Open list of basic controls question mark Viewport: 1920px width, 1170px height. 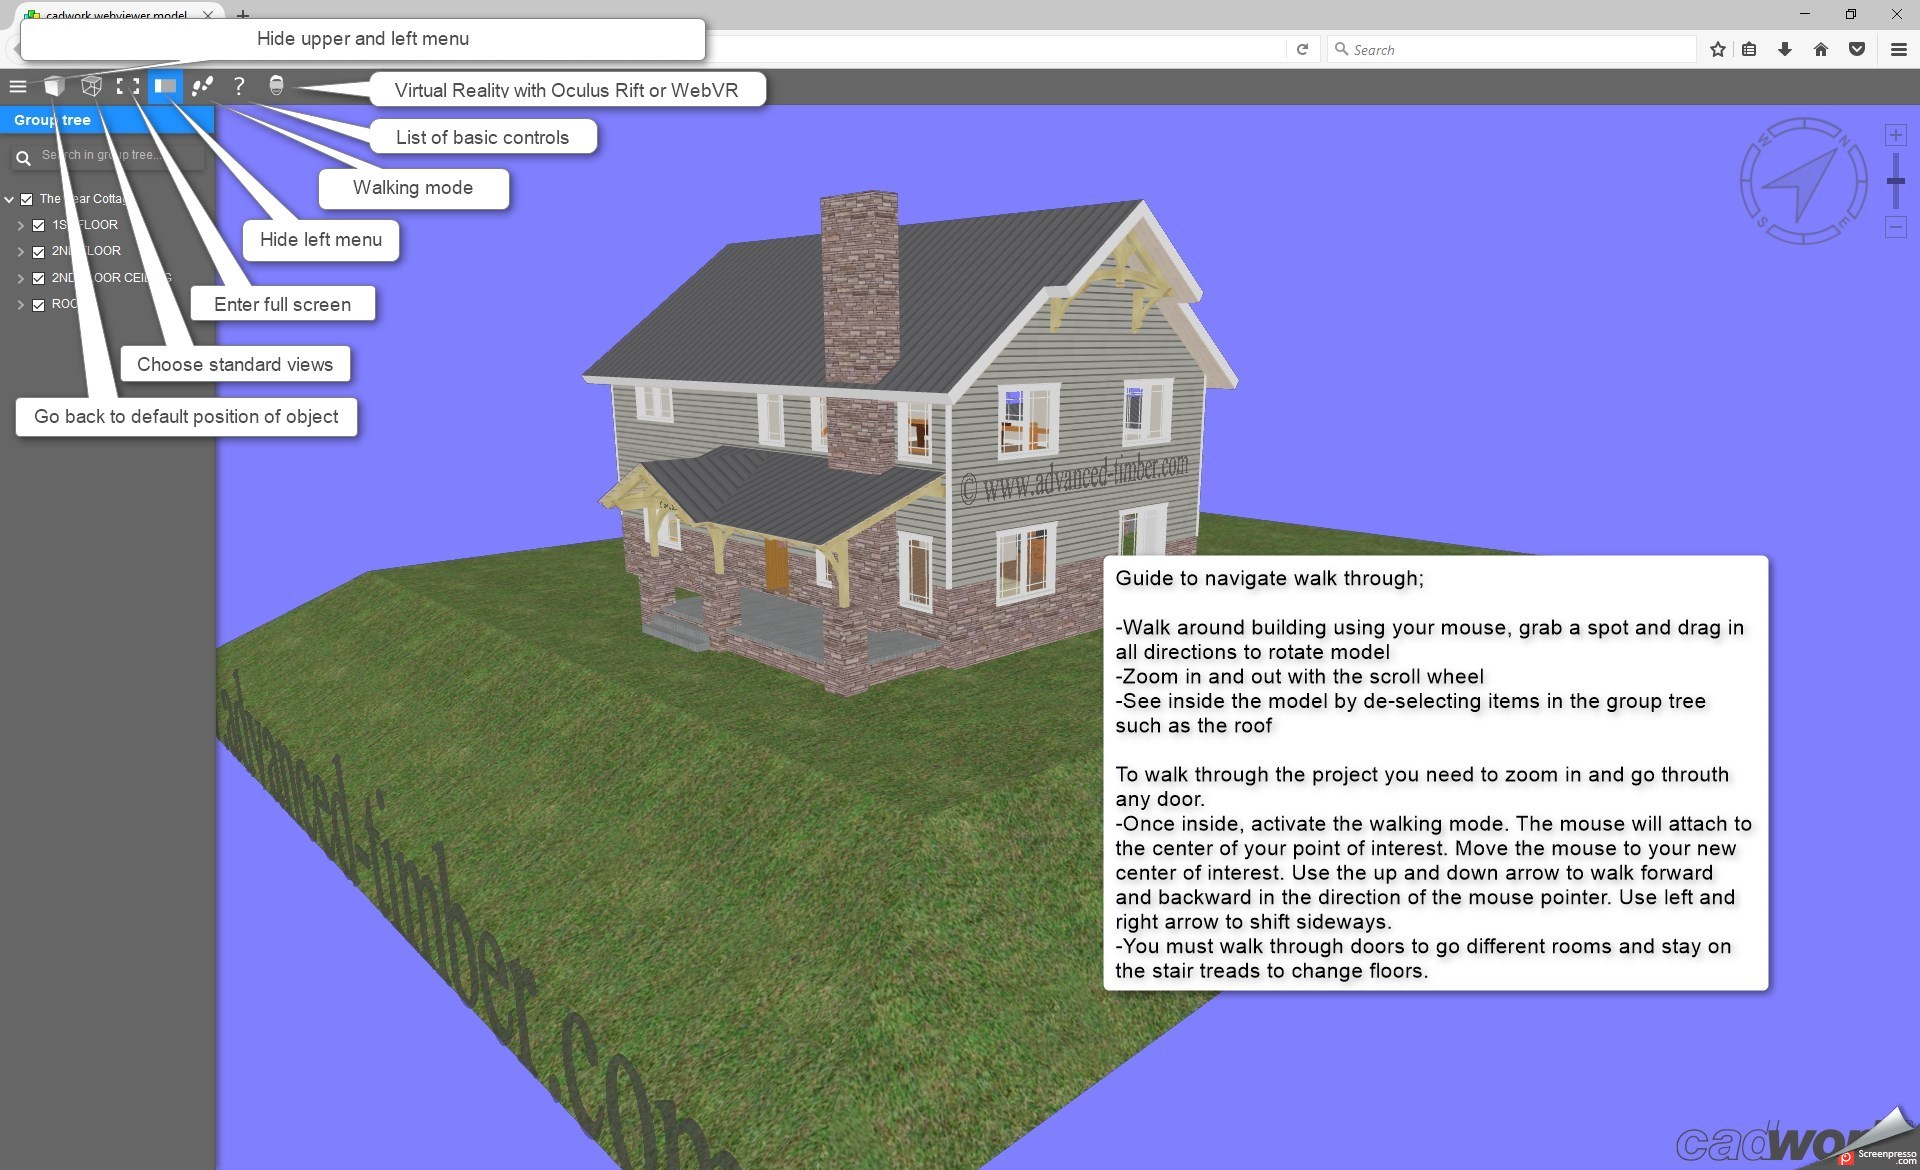(x=239, y=86)
